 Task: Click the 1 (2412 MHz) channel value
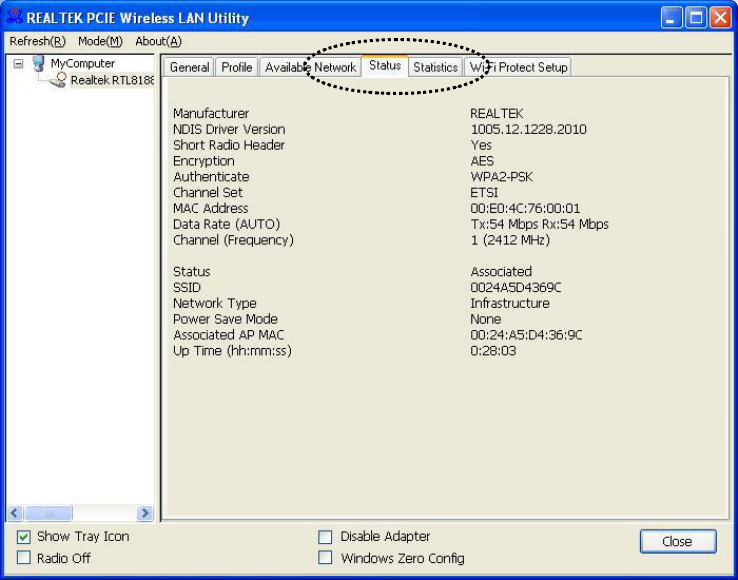(510, 240)
